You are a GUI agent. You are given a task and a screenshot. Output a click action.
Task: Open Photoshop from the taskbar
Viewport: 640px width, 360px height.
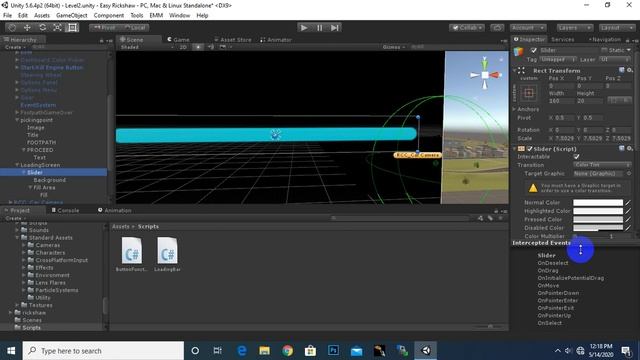[333, 351]
